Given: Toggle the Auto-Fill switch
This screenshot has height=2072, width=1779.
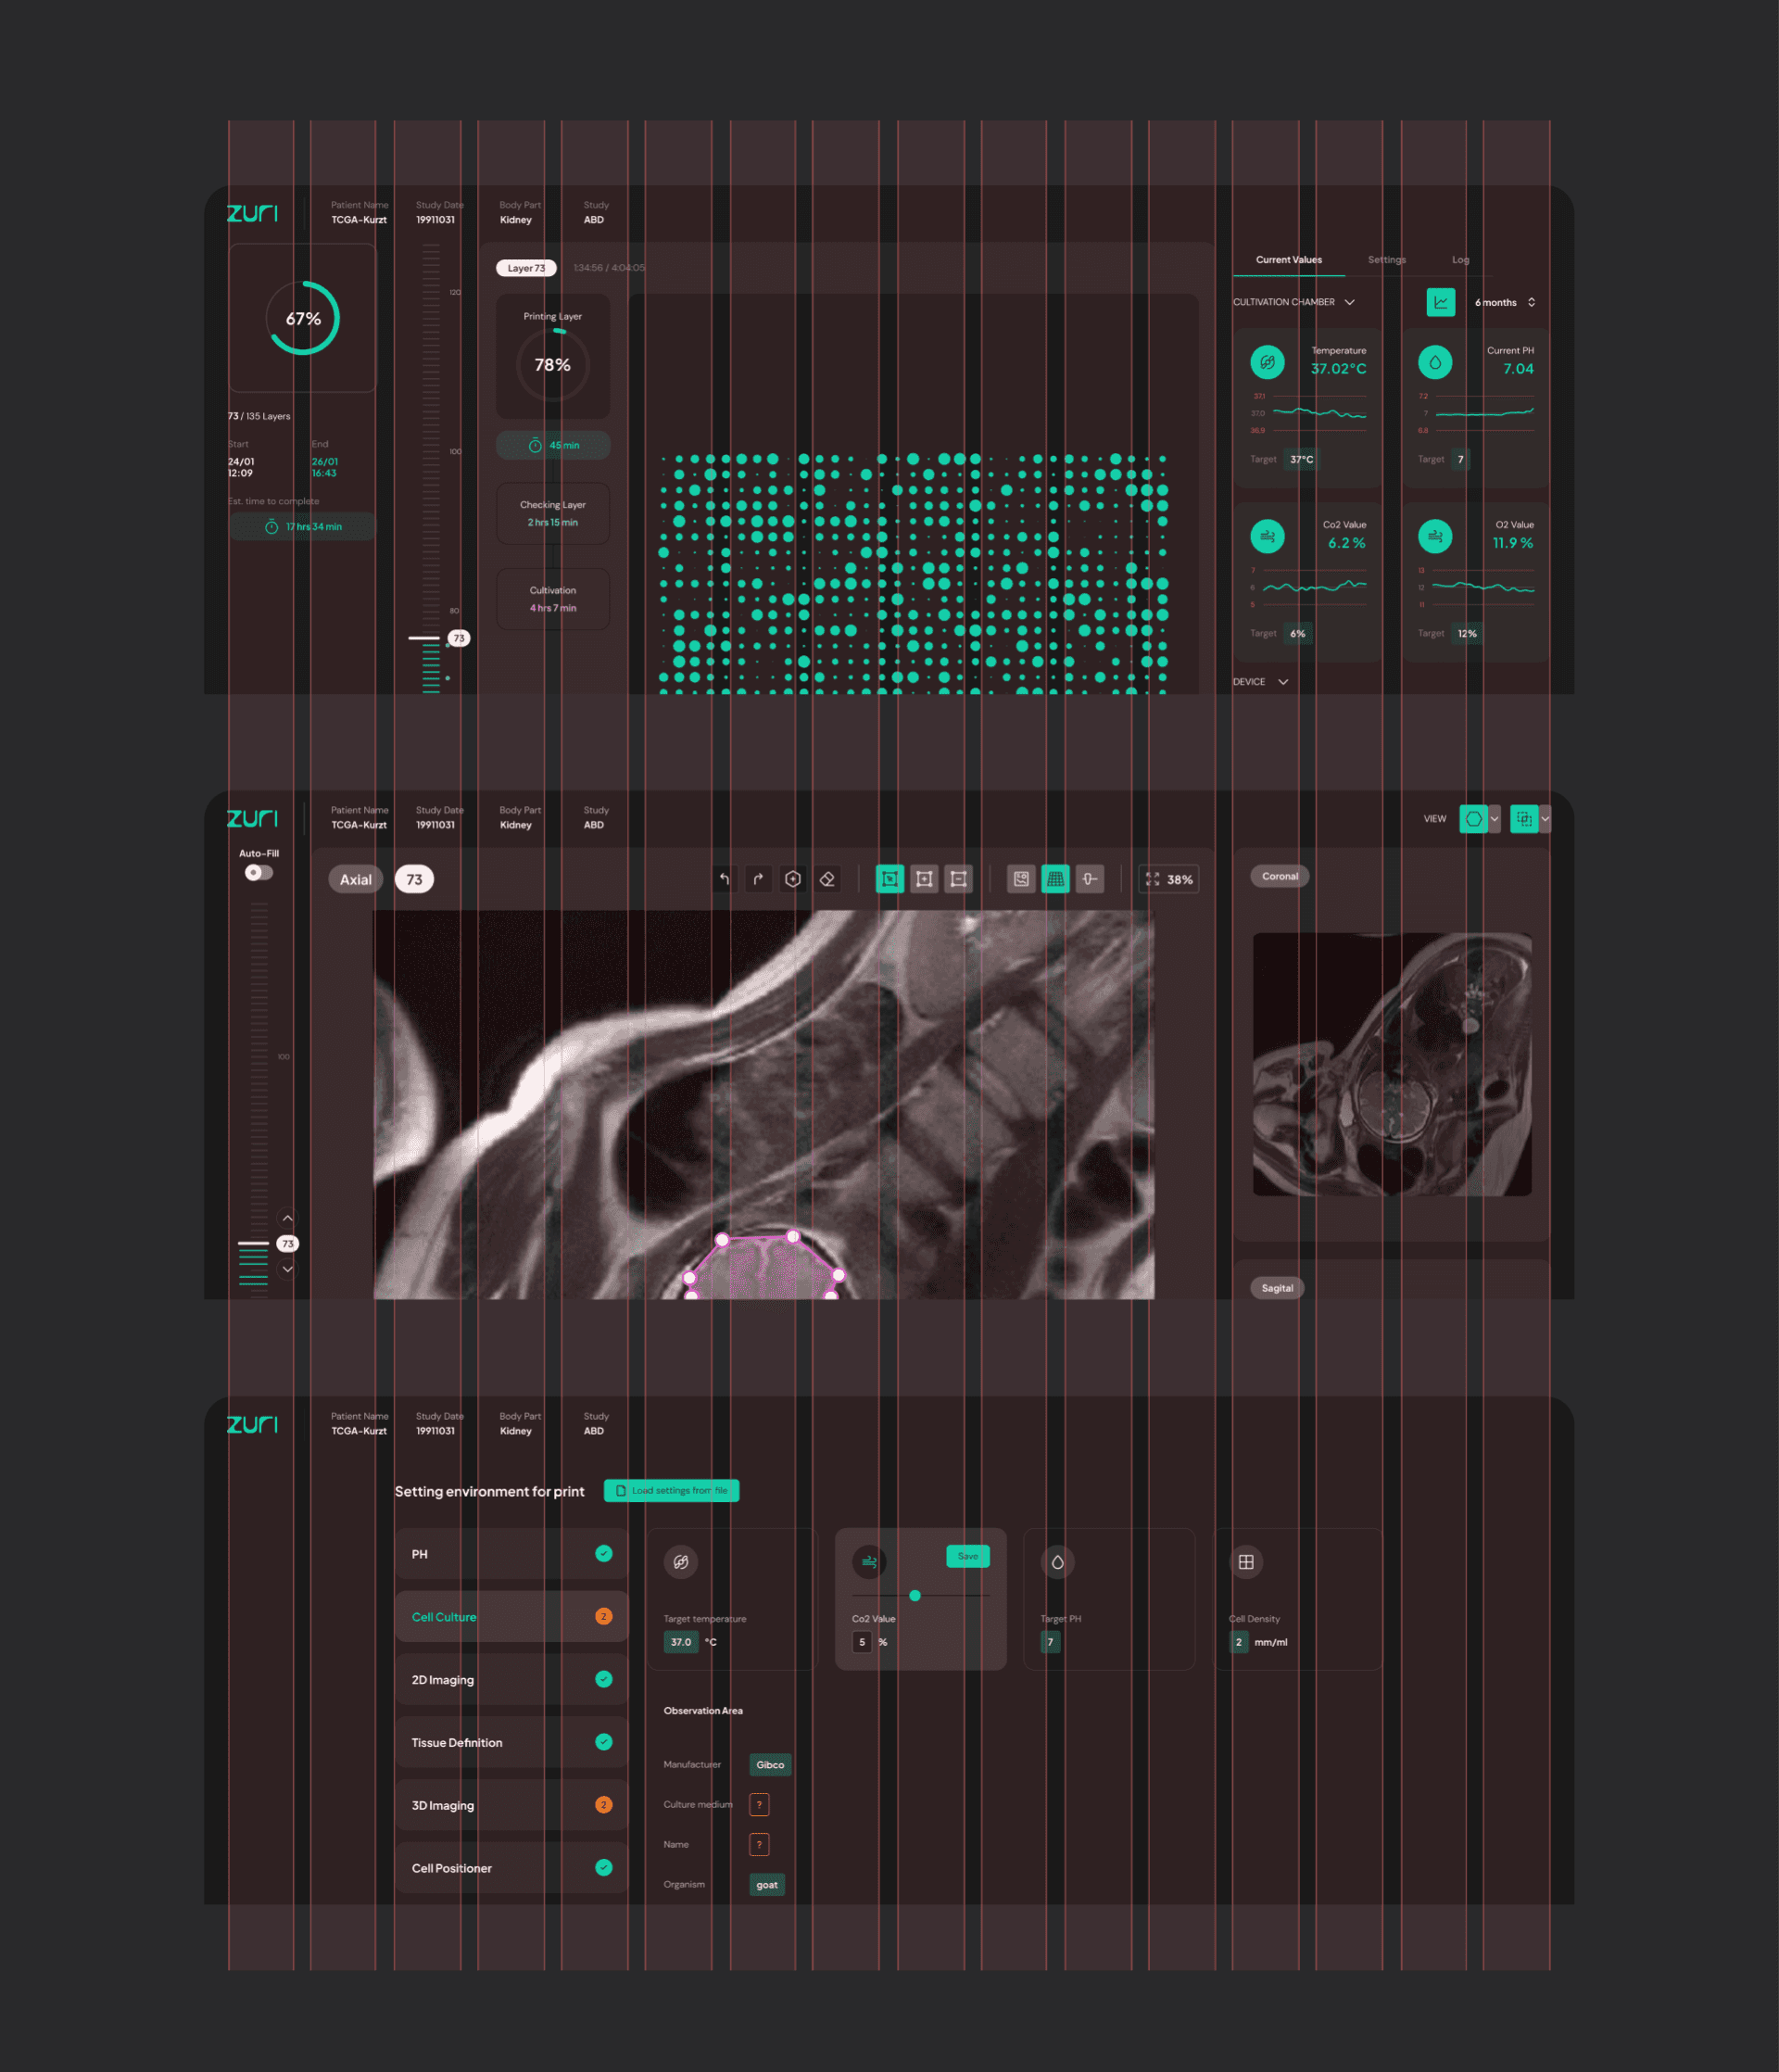Looking at the screenshot, I should point(258,873).
